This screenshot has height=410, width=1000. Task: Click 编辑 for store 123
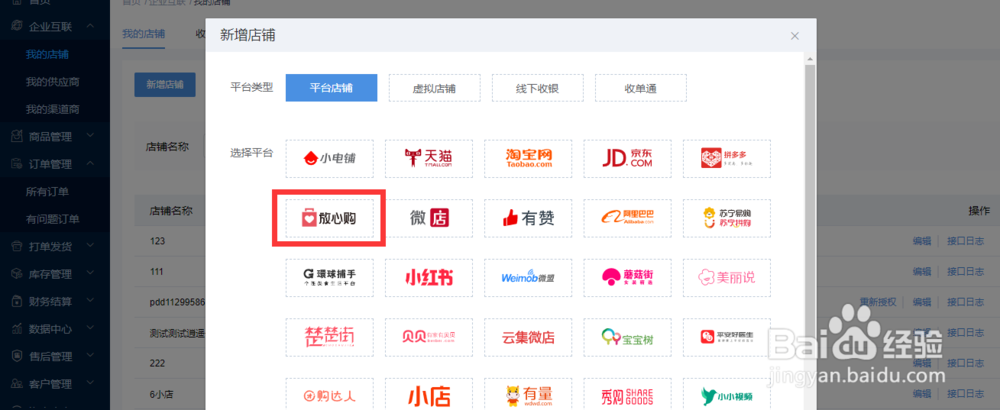coord(922,241)
